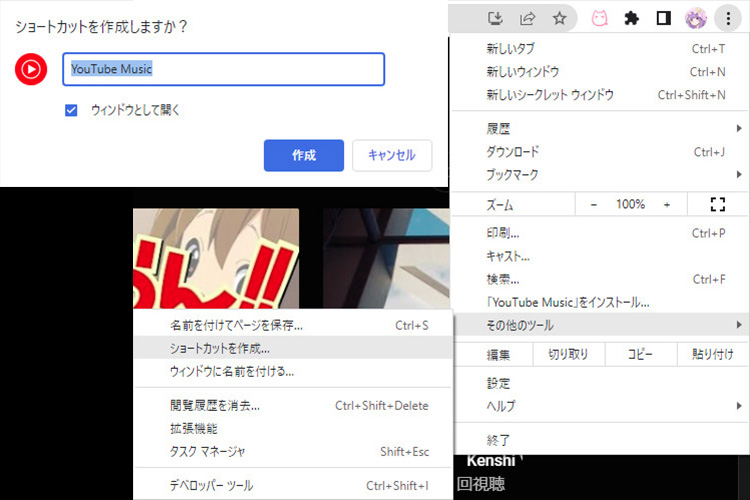Open the pink cat extension icon
This screenshot has width=750, height=500.
[x=599, y=18]
